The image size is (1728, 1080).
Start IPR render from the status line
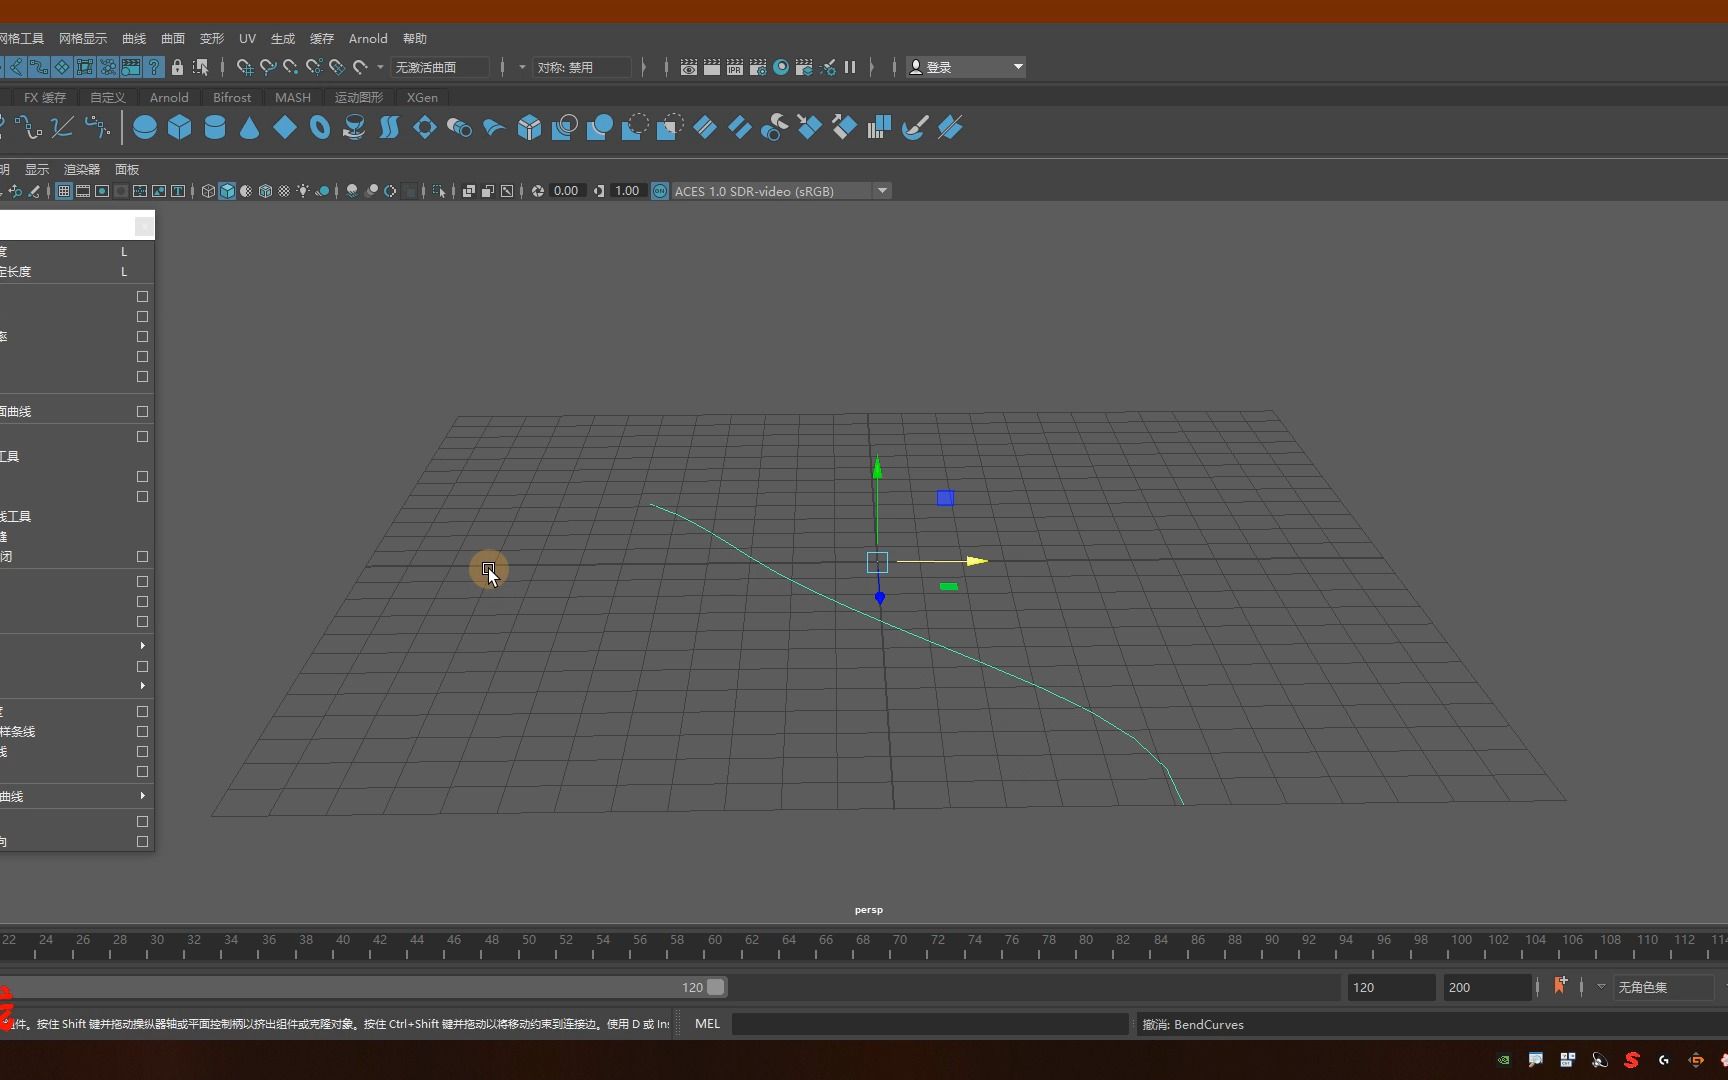735,68
